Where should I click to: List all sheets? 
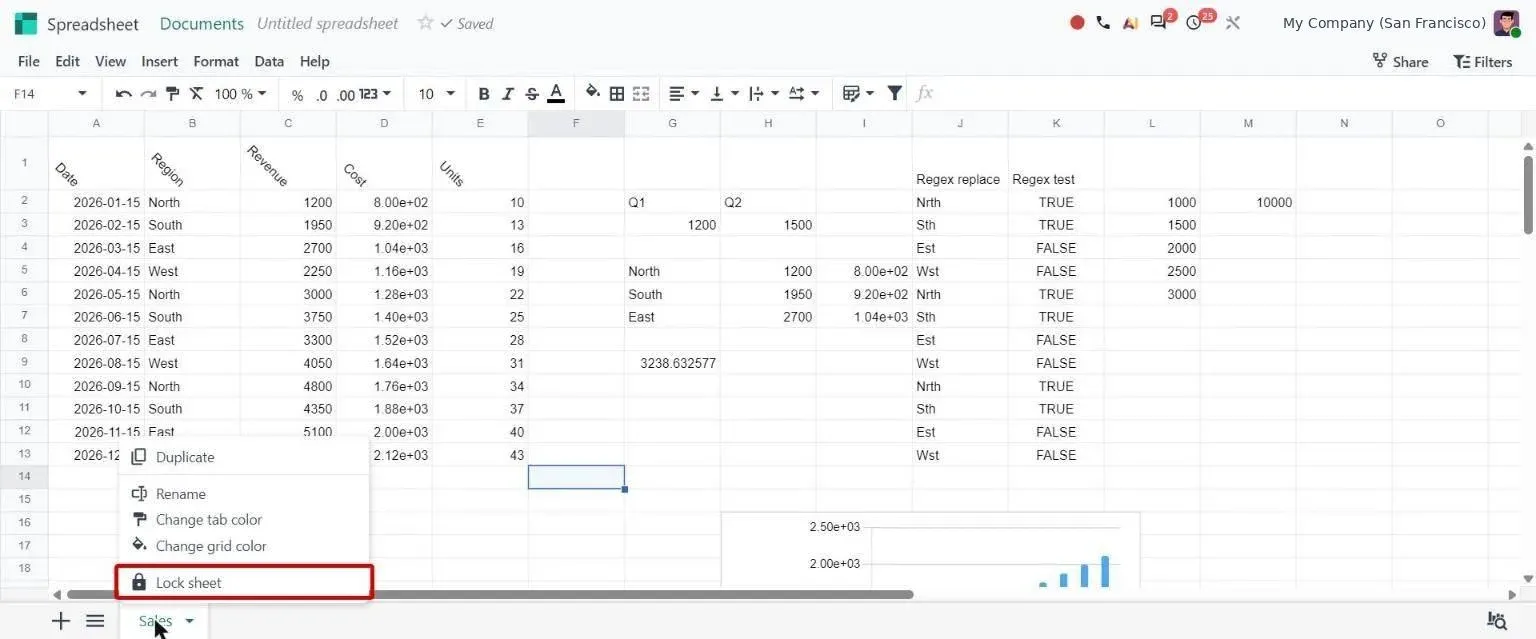click(95, 621)
